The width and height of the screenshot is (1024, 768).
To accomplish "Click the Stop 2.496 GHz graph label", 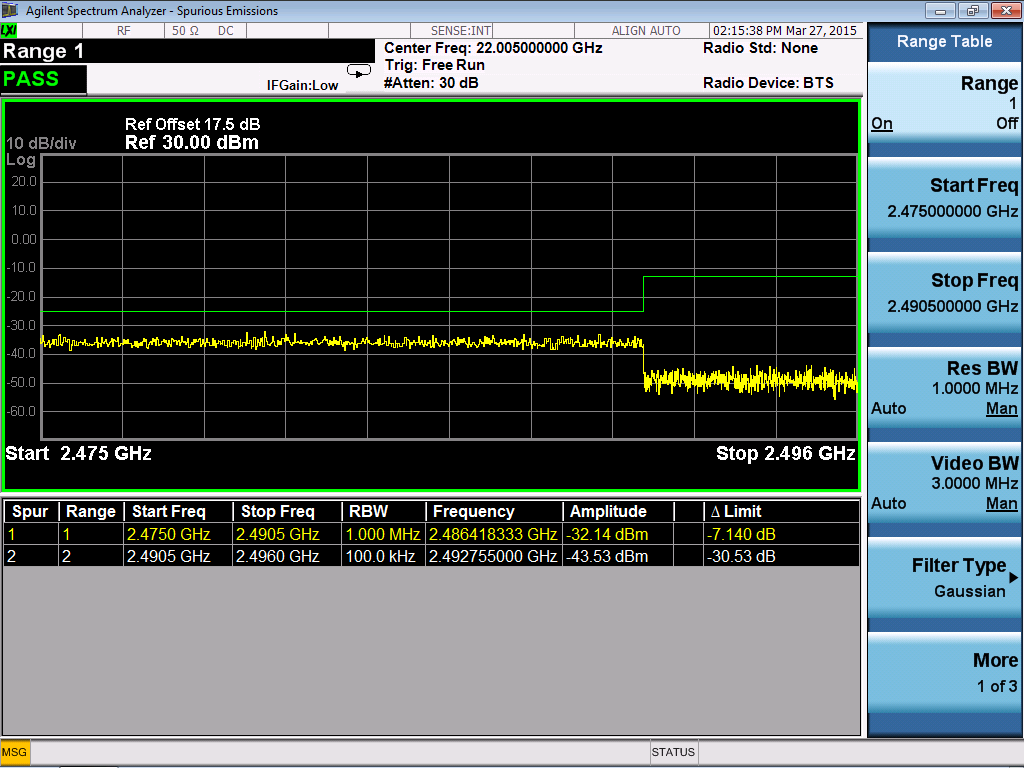I will pos(786,453).
